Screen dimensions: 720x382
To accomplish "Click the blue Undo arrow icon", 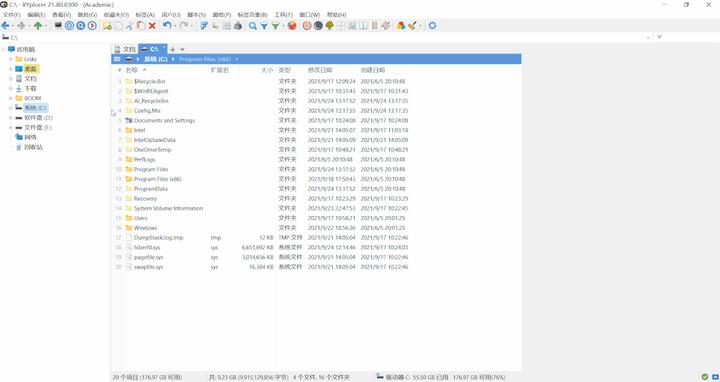I will point(167,26).
